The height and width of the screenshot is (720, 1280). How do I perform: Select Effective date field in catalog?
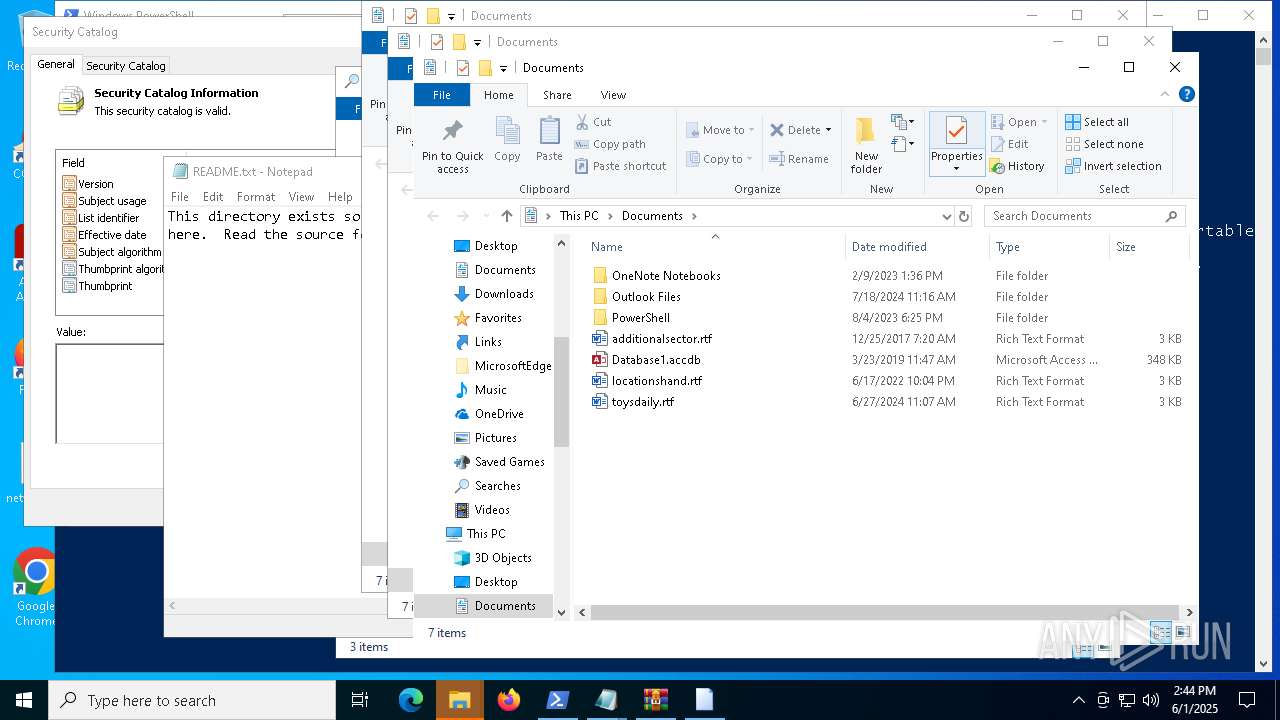pos(112,235)
